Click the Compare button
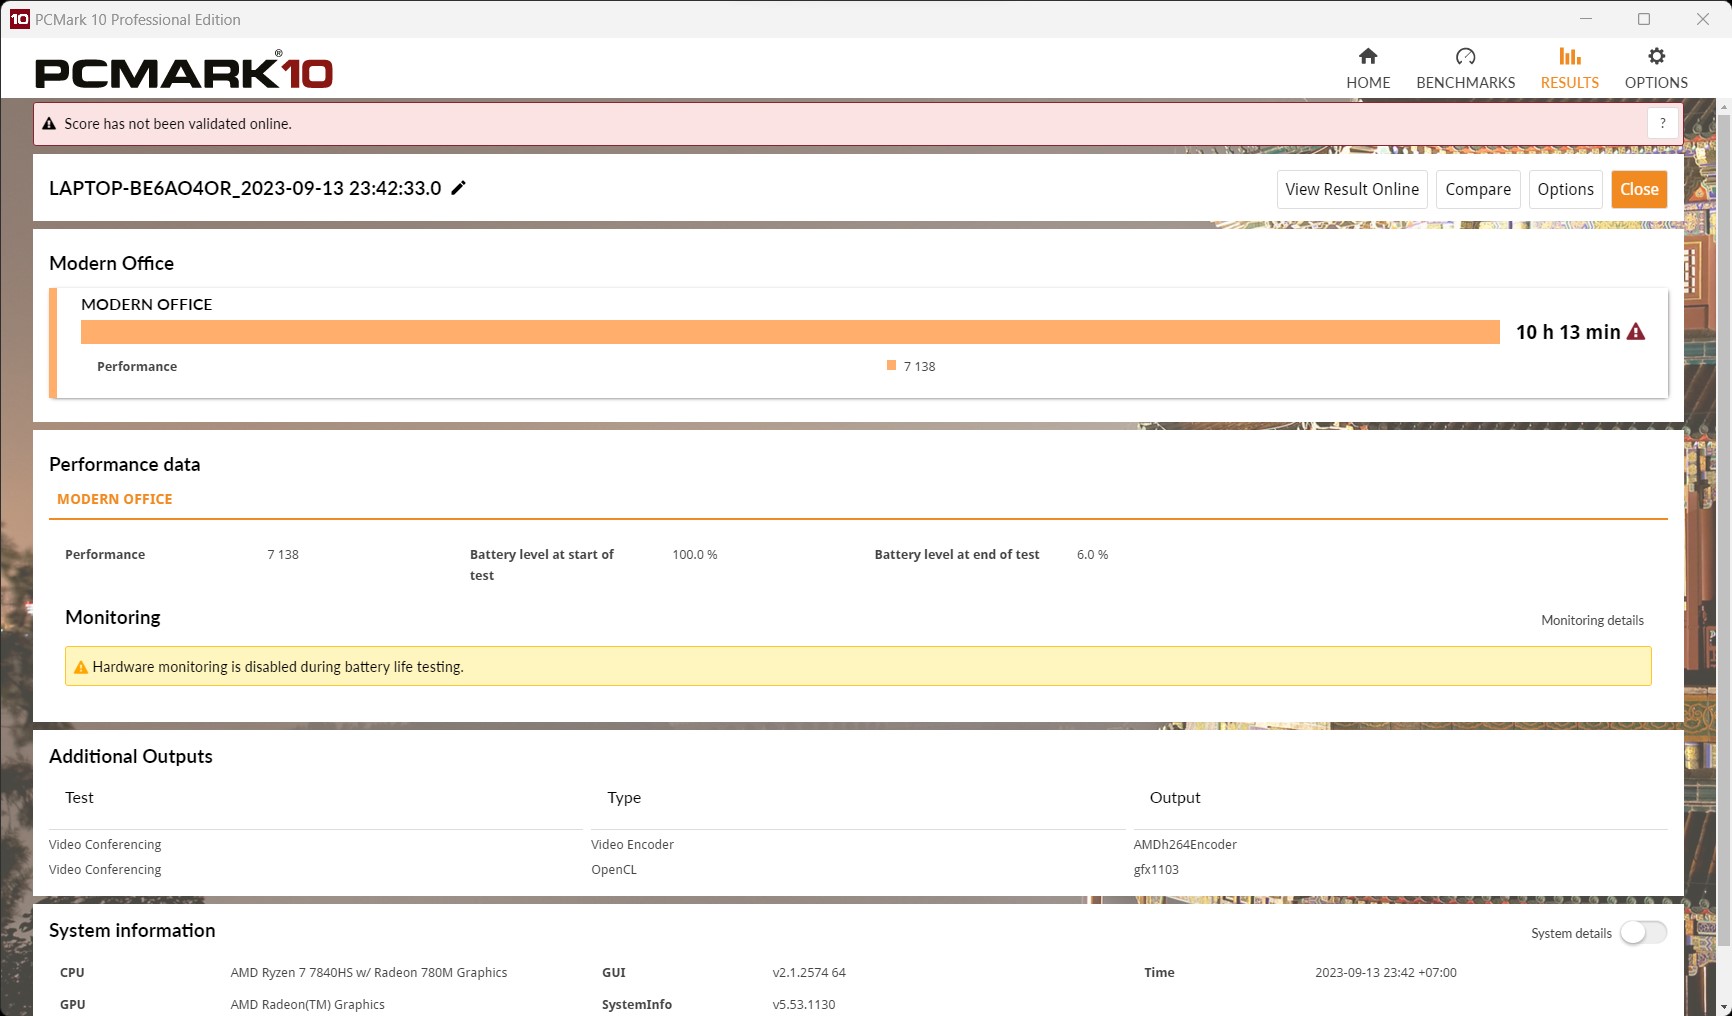 coord(1478,189)
